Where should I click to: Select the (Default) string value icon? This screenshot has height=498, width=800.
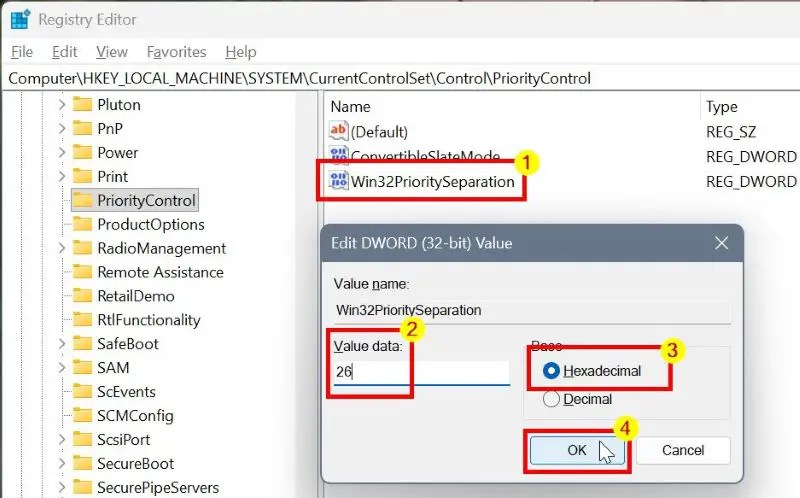coord(338,131)
